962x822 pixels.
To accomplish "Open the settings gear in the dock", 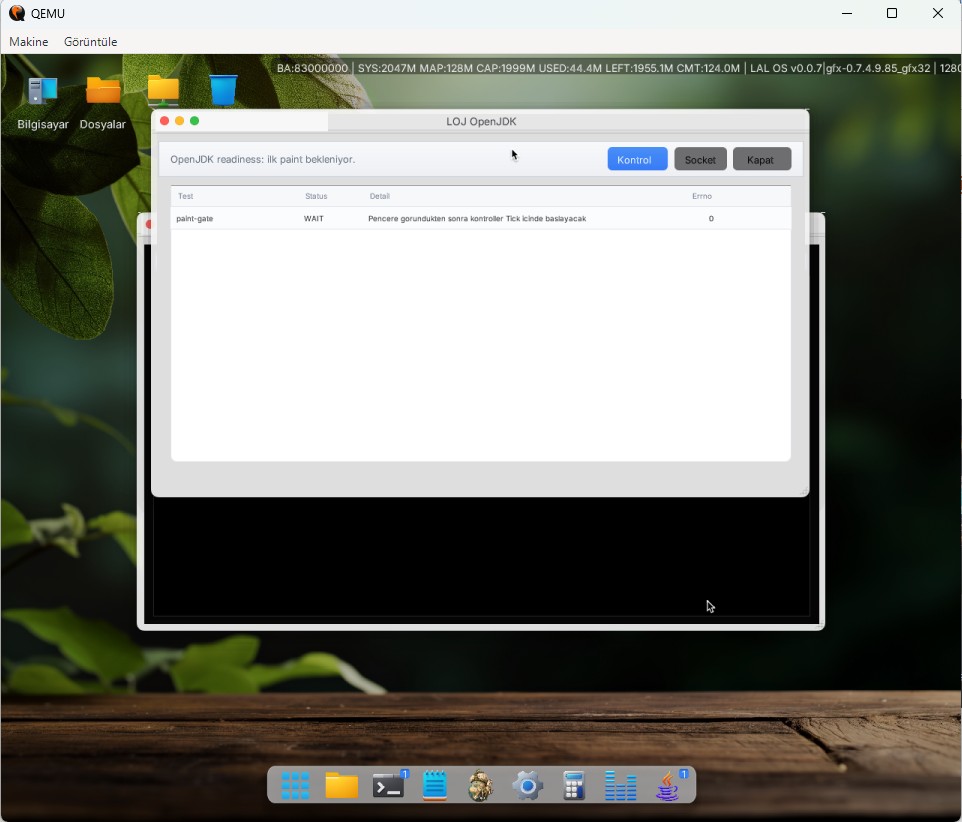I will 528,785.
